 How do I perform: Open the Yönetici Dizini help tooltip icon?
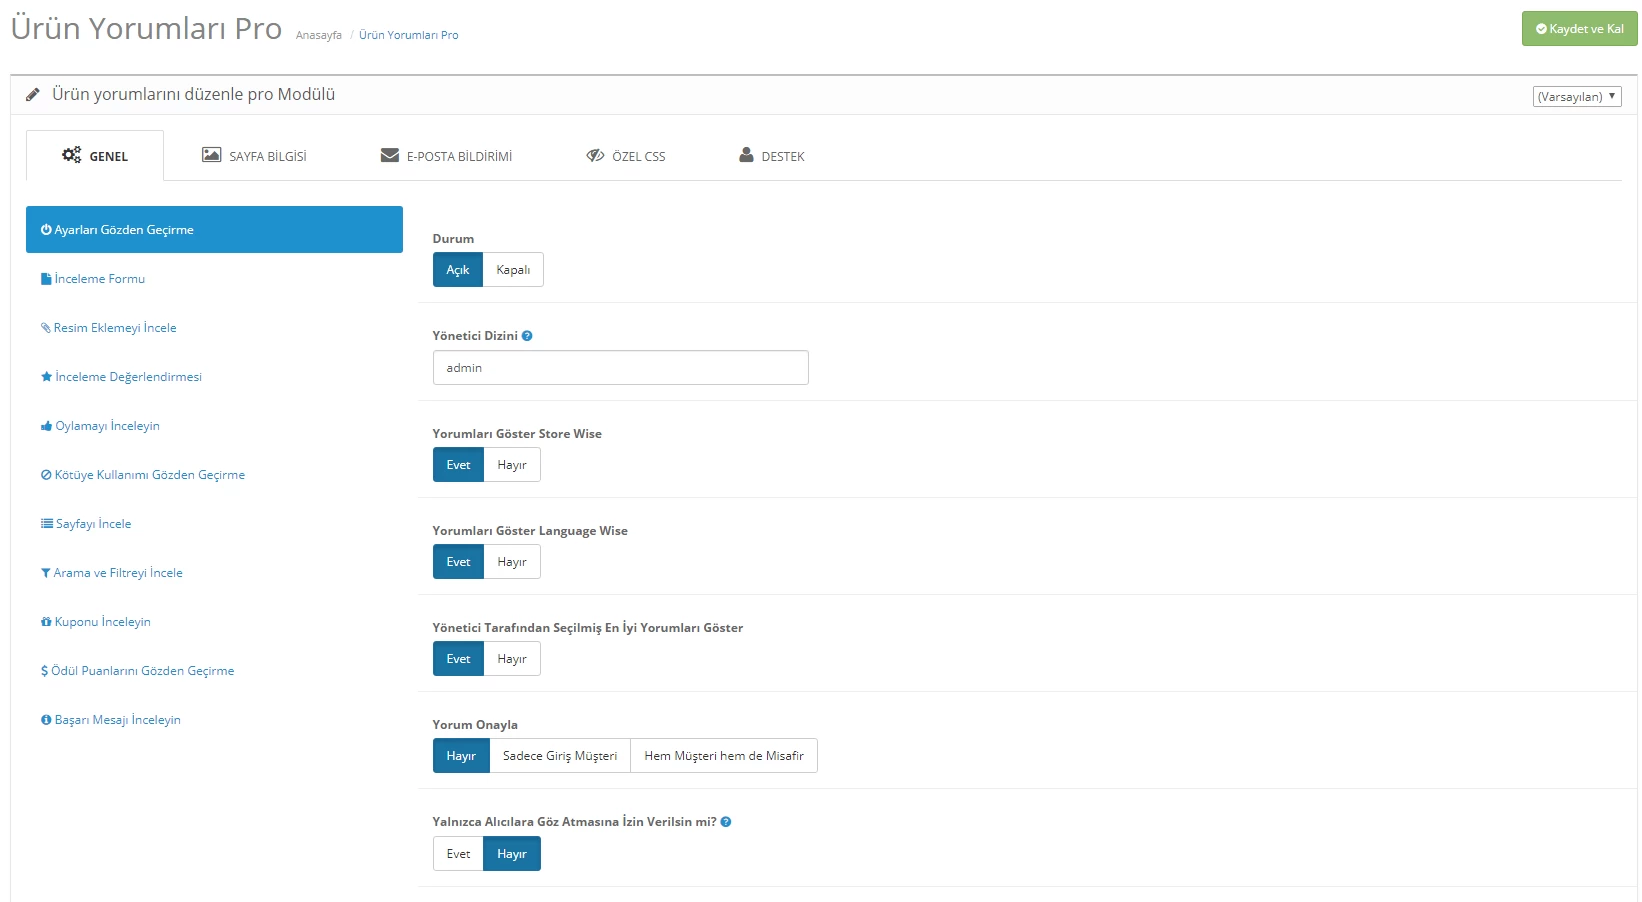(x=527, y=335)
